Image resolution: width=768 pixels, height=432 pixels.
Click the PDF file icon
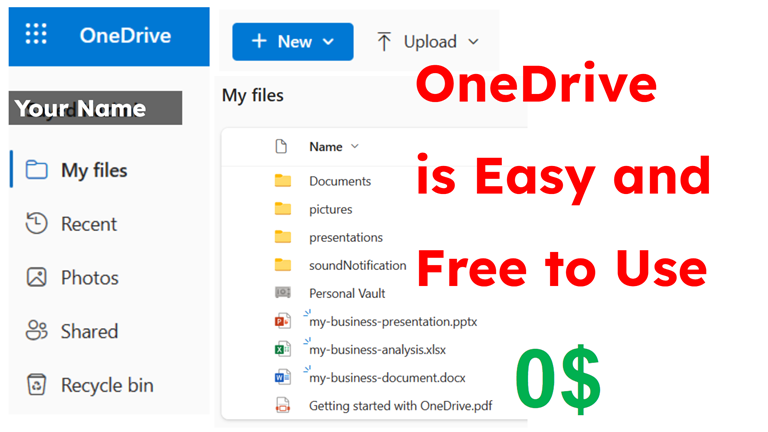[x=283, y=406]
